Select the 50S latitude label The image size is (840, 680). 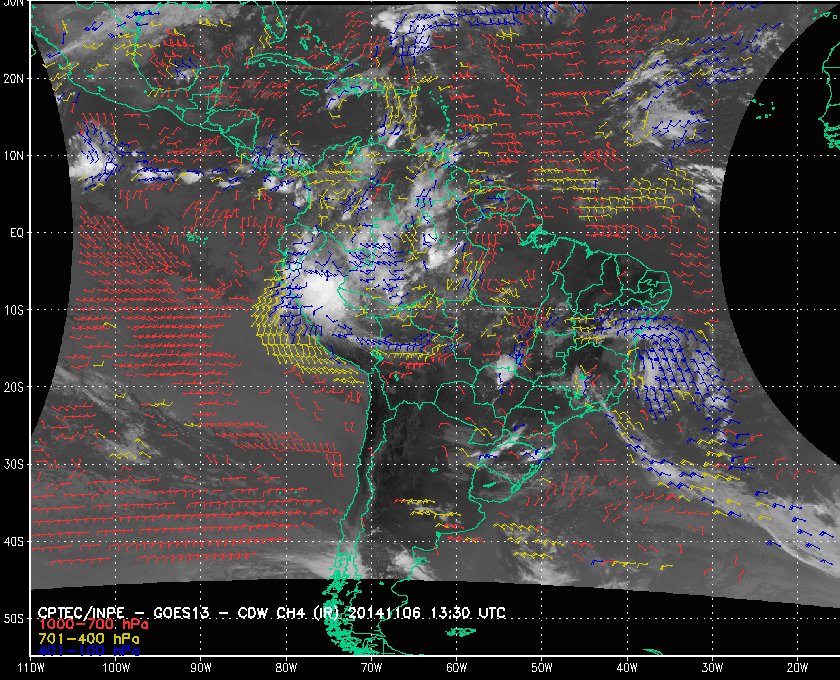(x=13, y=618)
